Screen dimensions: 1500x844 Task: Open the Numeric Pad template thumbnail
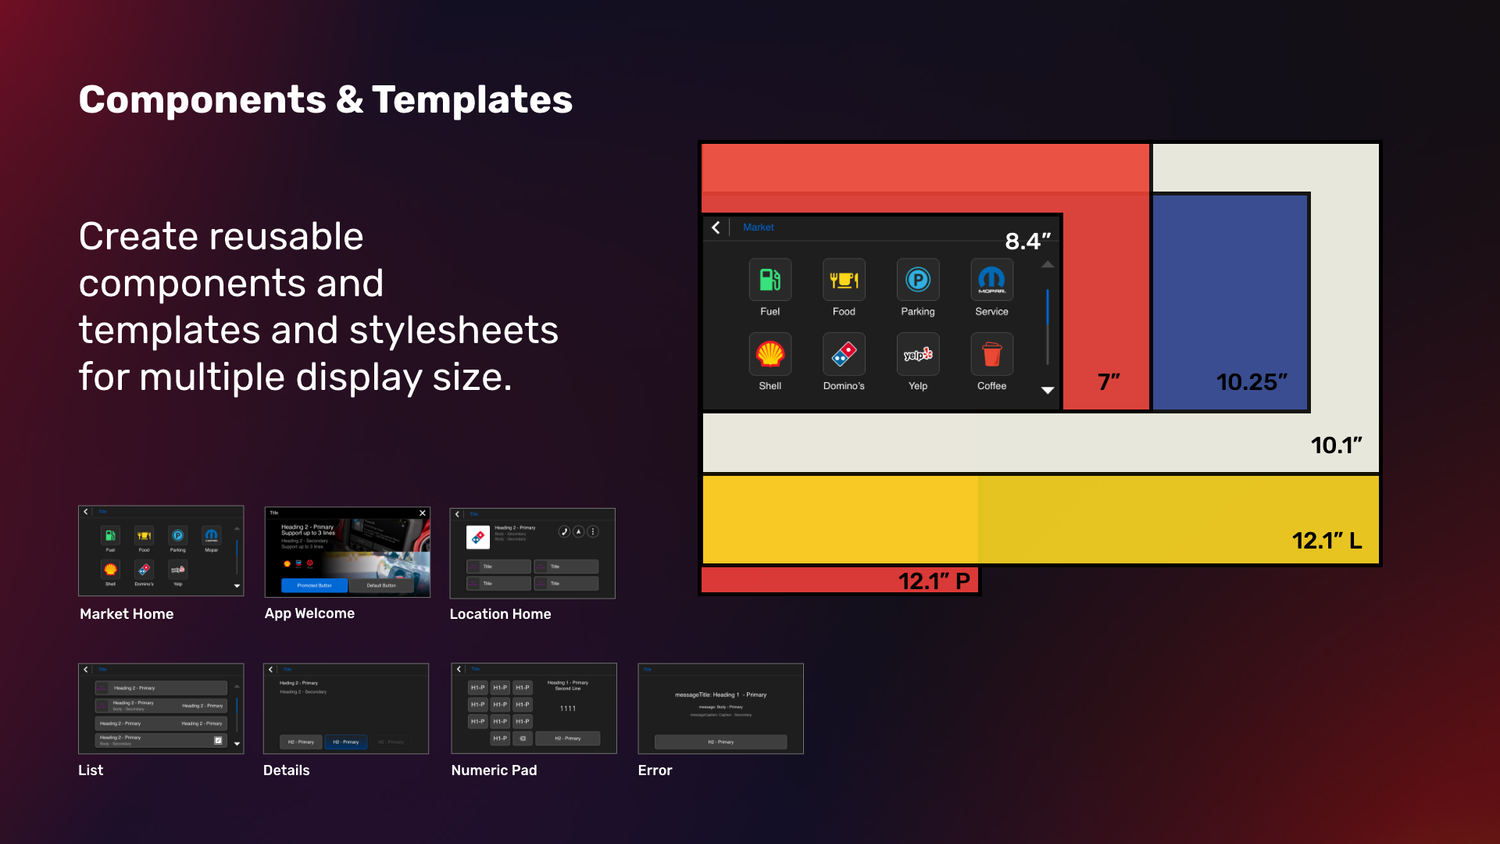pyautogui.click(x=533, y=708)
